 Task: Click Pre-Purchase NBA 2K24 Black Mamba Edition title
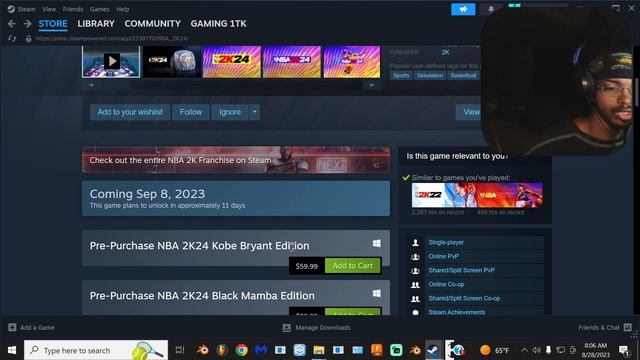pyautogui.click(x=202, y=296)
